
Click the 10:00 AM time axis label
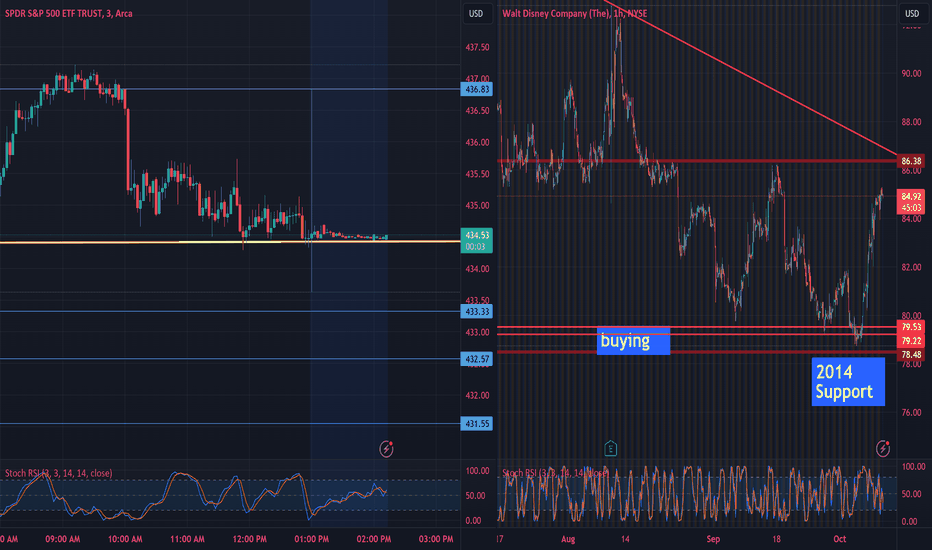tap(125, 539)
